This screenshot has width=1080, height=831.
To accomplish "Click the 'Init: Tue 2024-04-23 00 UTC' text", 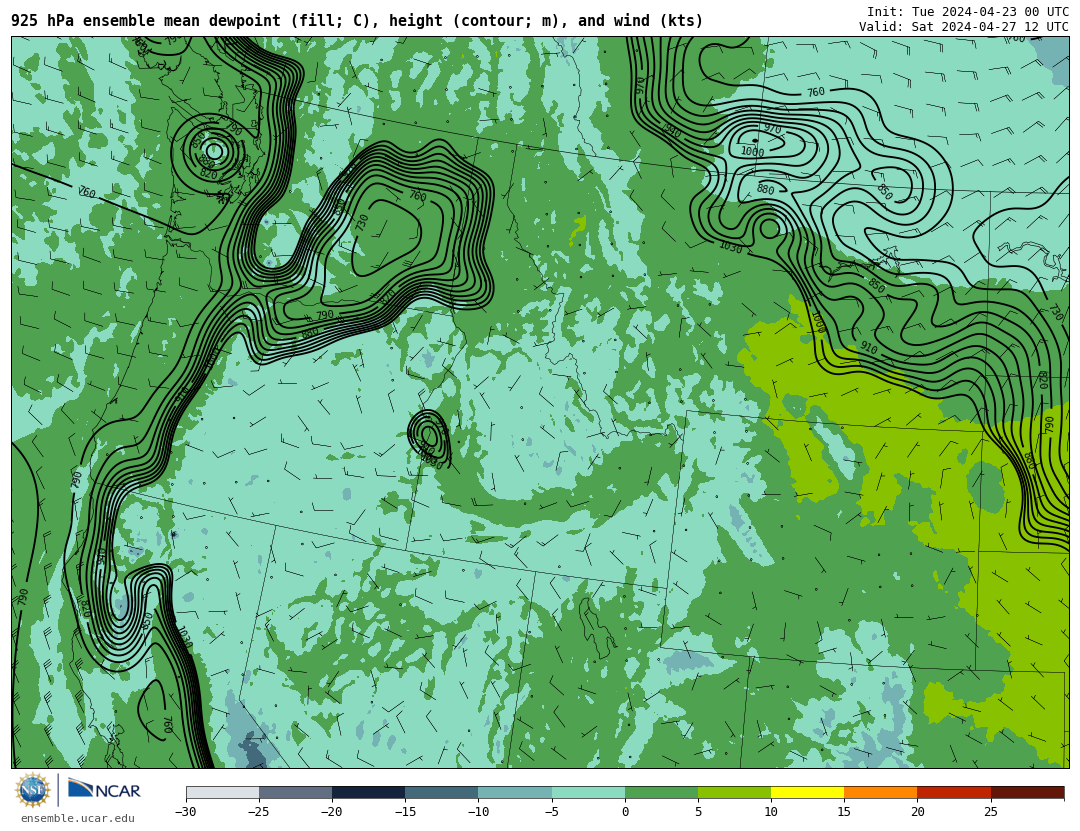I will click(968, 12).
